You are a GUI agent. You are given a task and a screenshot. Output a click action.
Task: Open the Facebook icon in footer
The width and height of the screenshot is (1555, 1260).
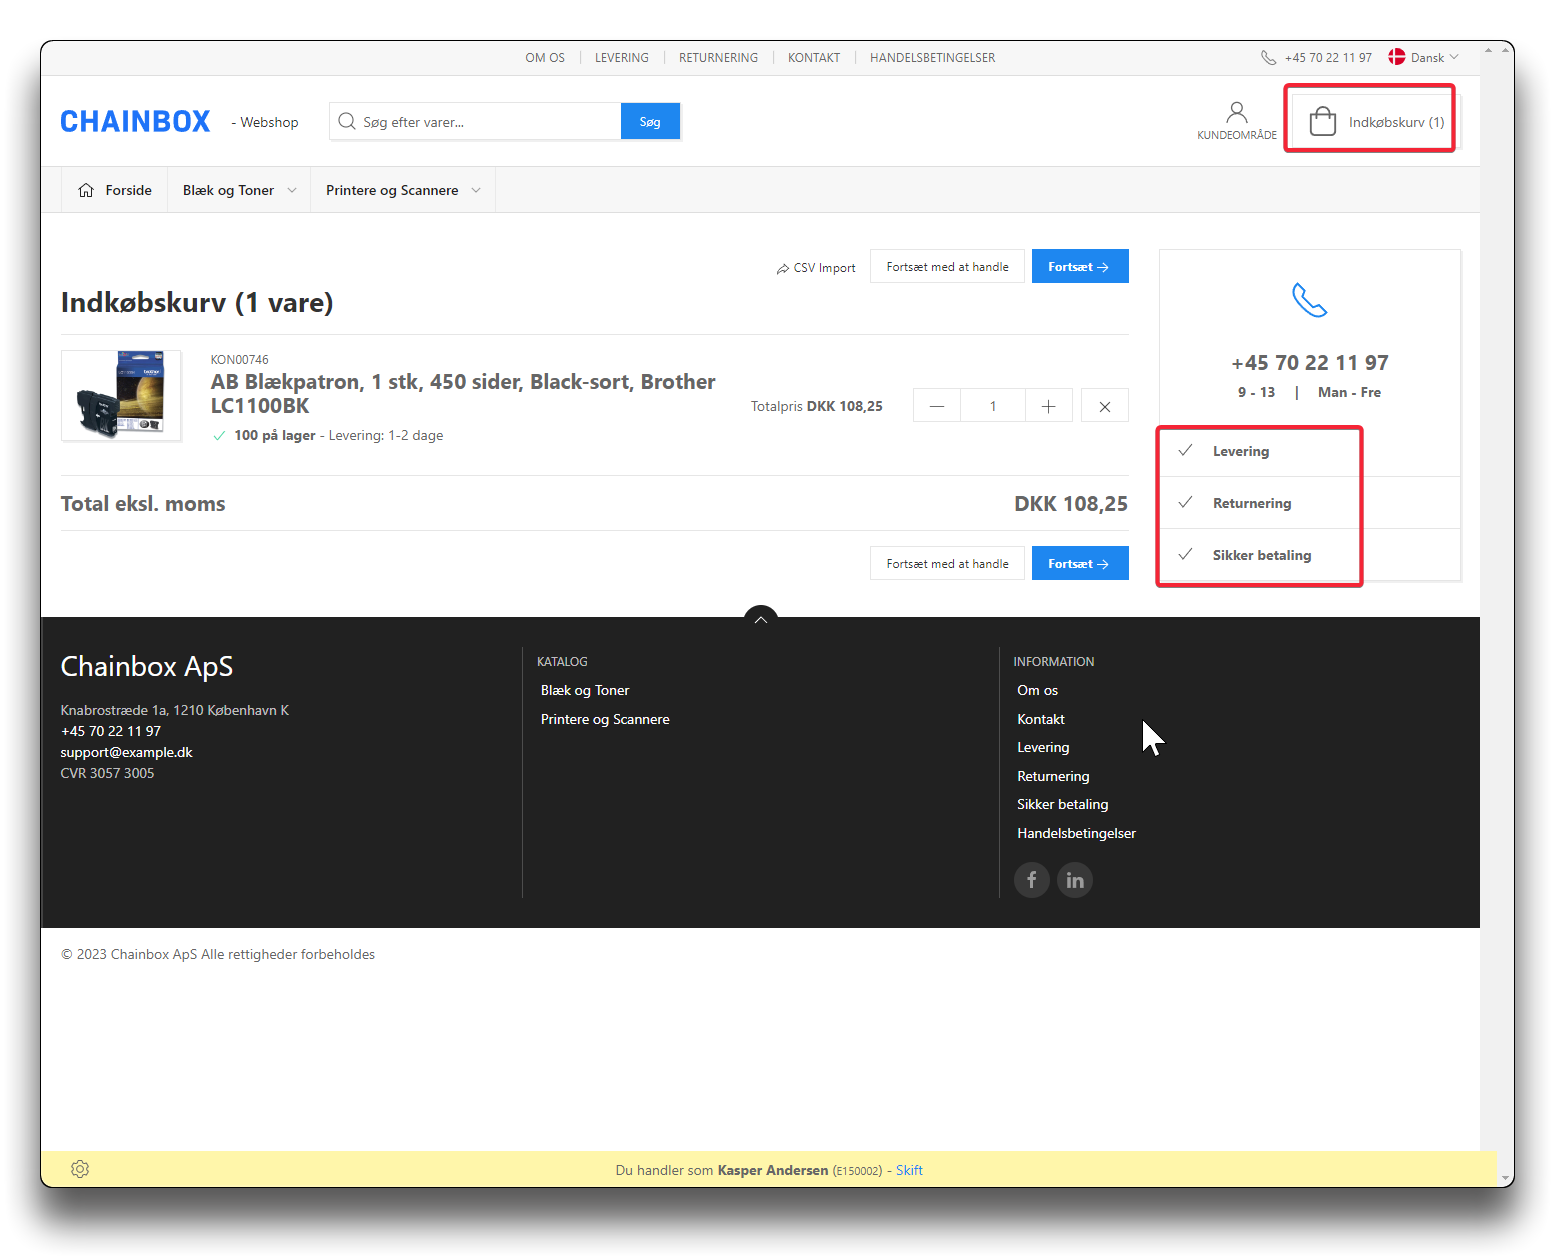[1032, 880]
